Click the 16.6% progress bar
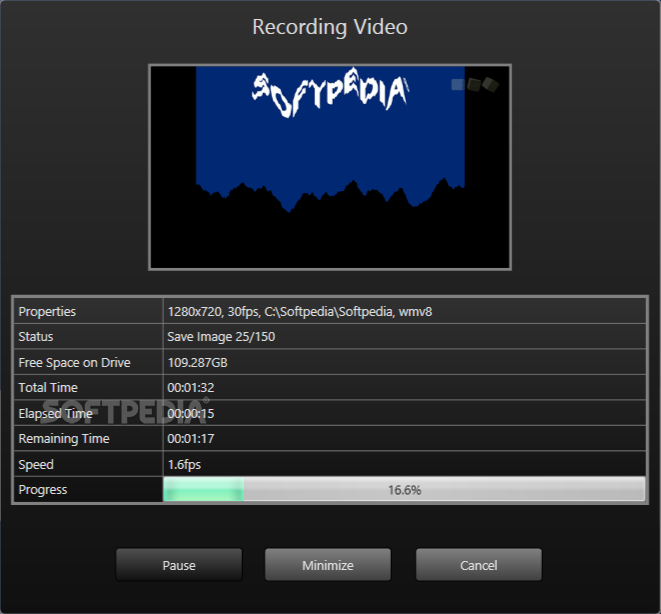Viewport: 661px width, 614px height. 404,490
